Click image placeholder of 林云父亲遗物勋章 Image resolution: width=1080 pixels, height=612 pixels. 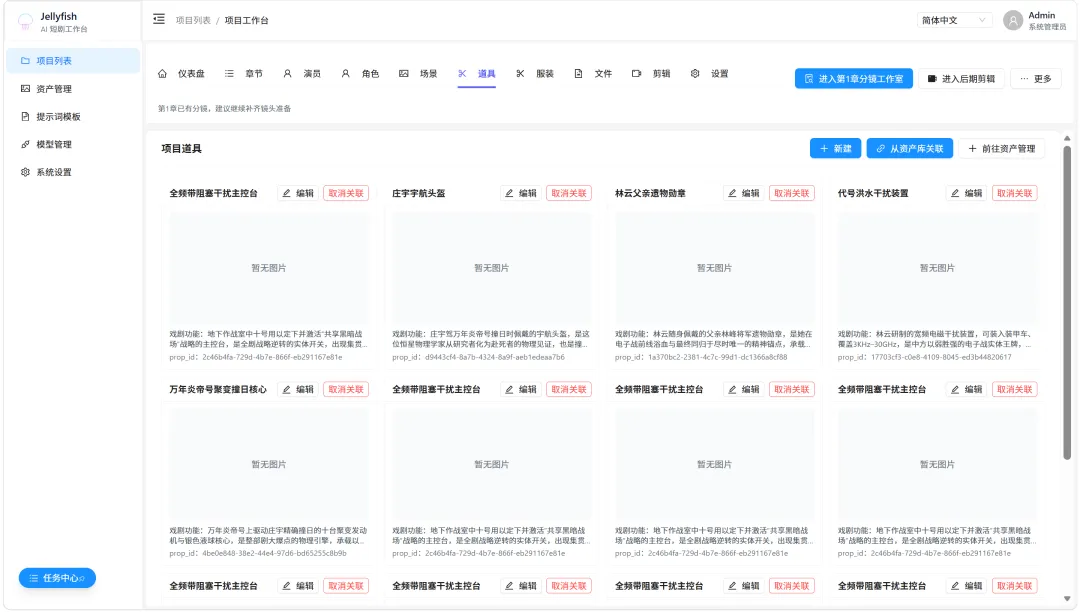click(714, 268)
